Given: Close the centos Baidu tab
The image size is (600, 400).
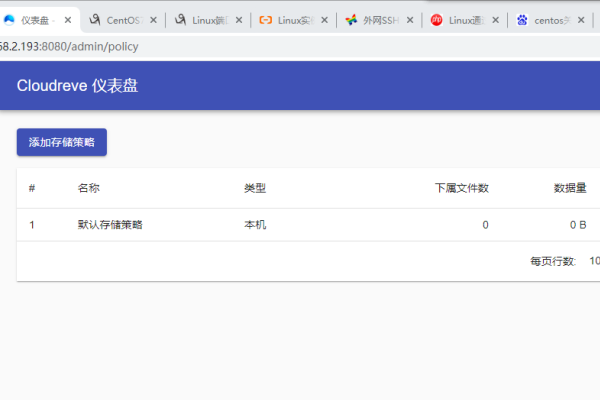Looking at the screenshot, I should pos(581,20).
